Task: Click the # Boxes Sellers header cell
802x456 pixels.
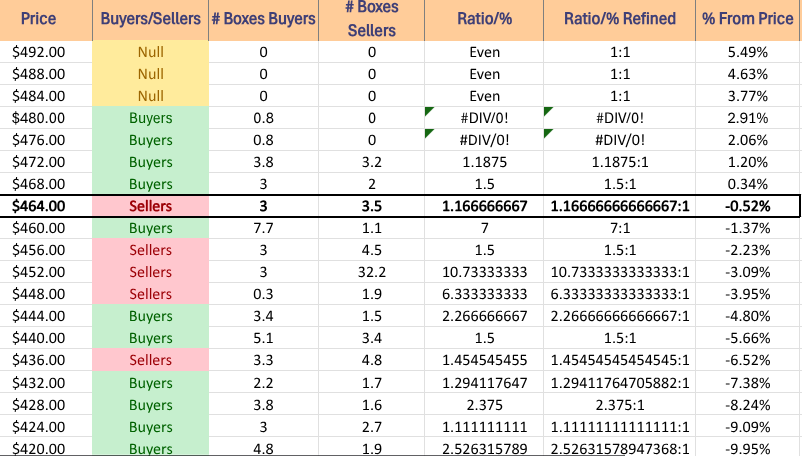Action: click(371, 19)
